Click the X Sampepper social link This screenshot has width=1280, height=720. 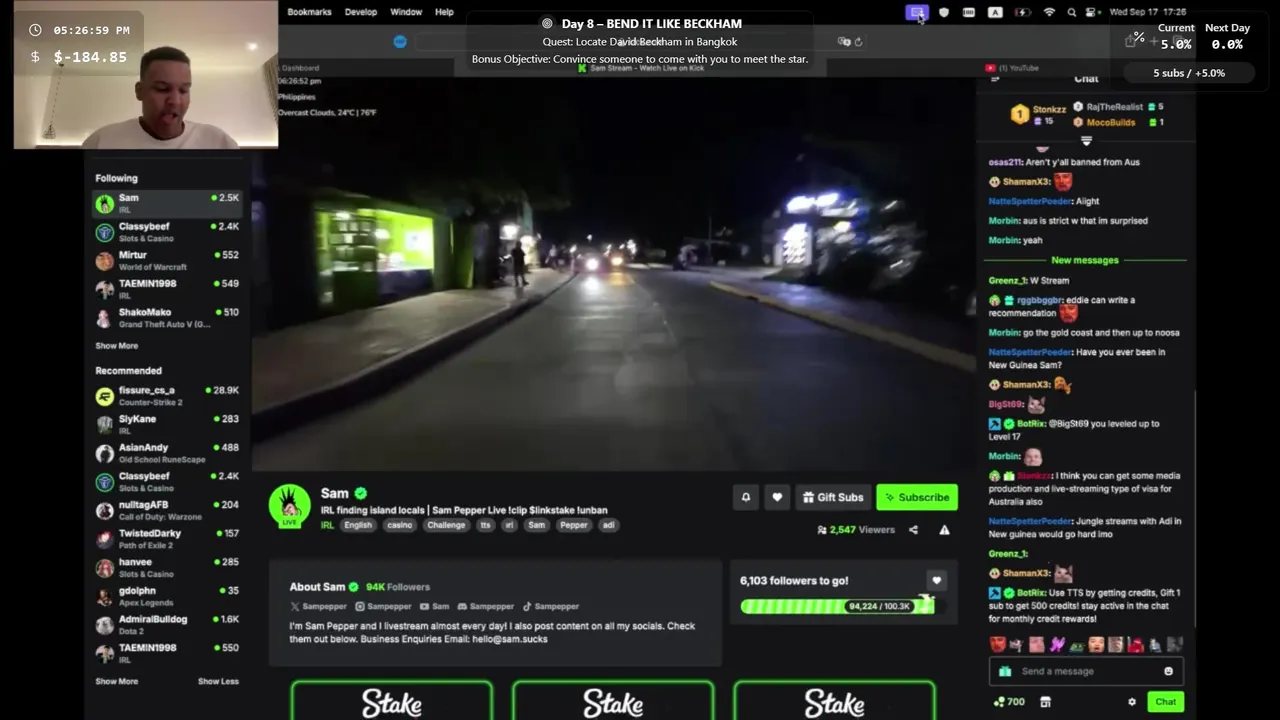pos(318,606)
